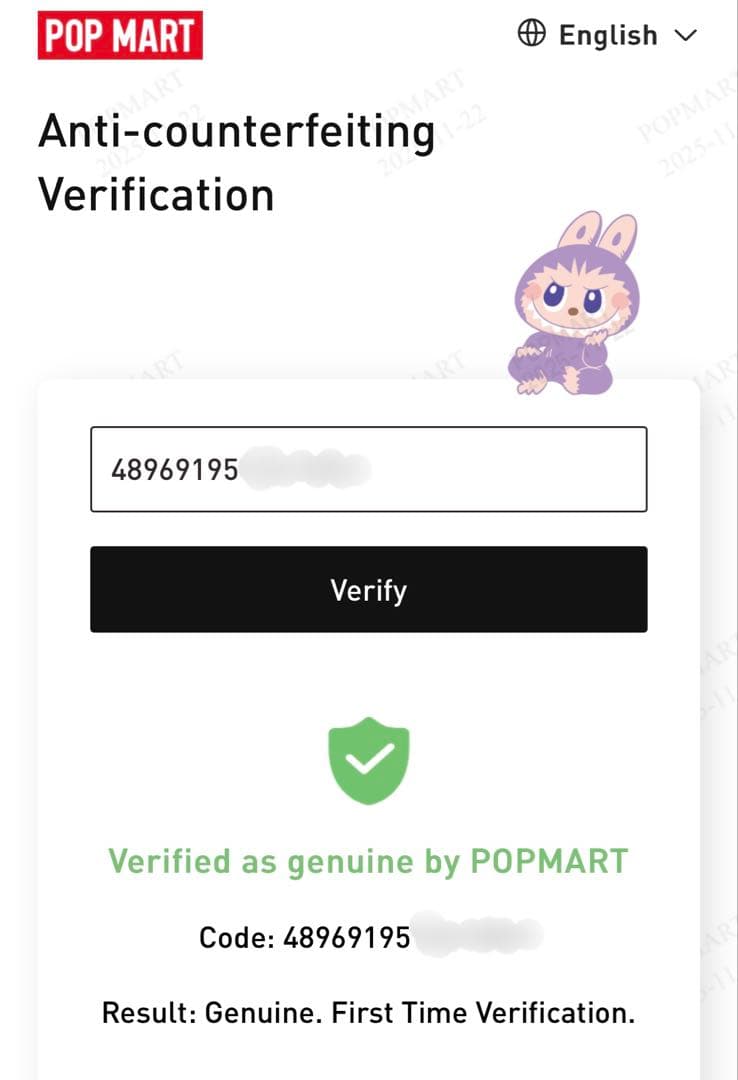Click the white verification result card

pyautogui.click(x=367, y=720)
